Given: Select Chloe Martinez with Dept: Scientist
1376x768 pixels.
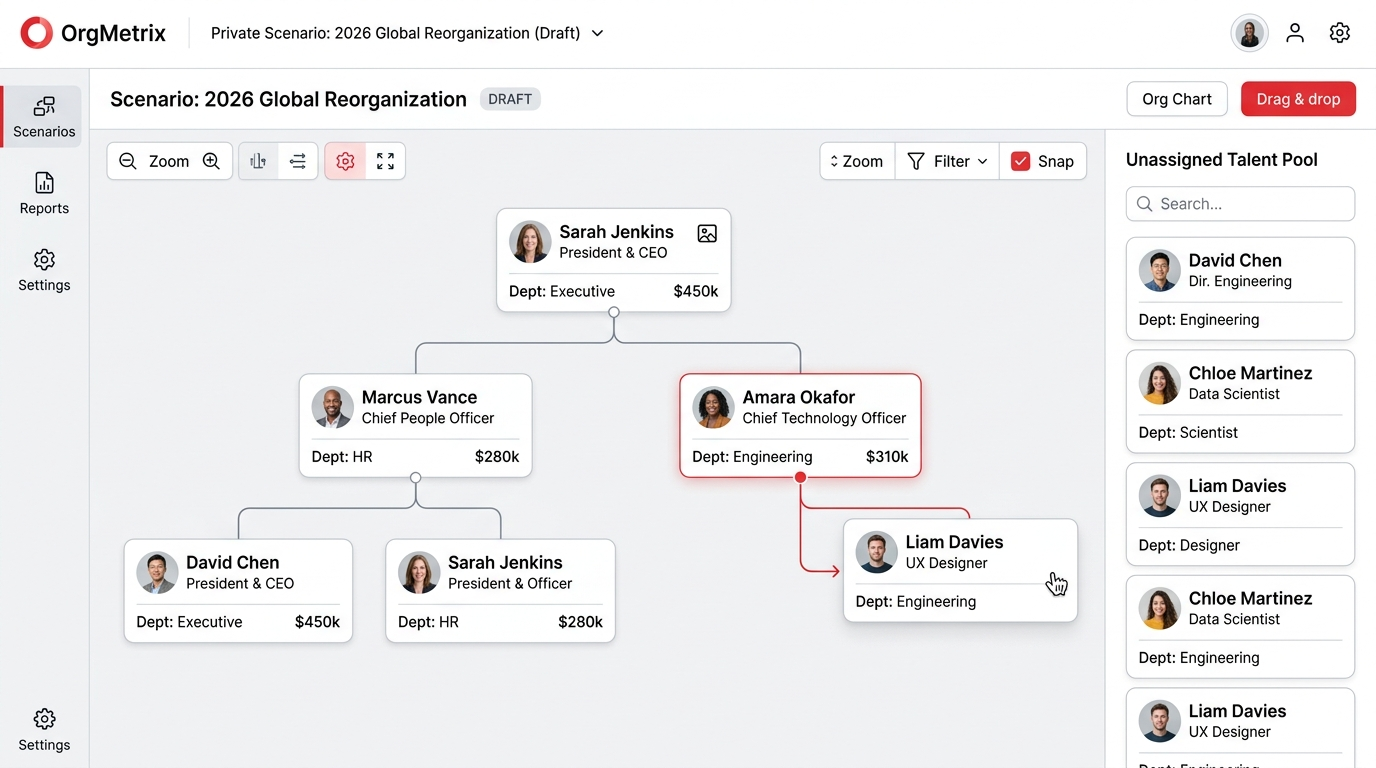Looking at the screenshot, I should tap(1240, 401).
